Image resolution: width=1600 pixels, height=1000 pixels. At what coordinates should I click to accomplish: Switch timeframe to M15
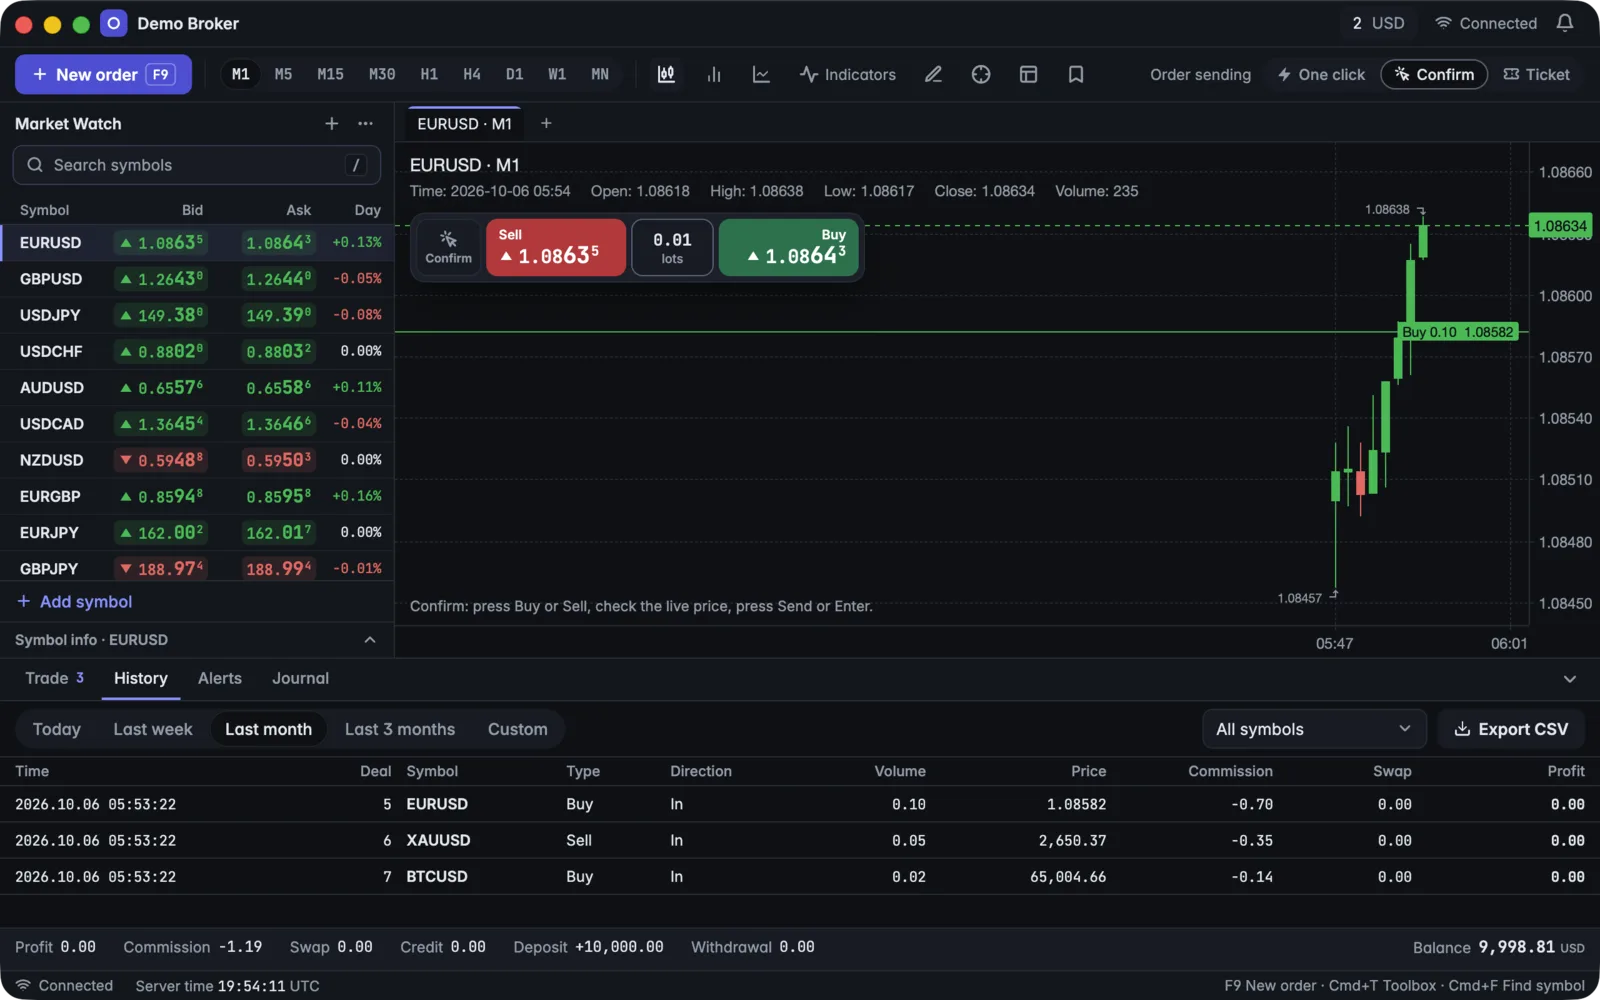(x=331, y=74)
